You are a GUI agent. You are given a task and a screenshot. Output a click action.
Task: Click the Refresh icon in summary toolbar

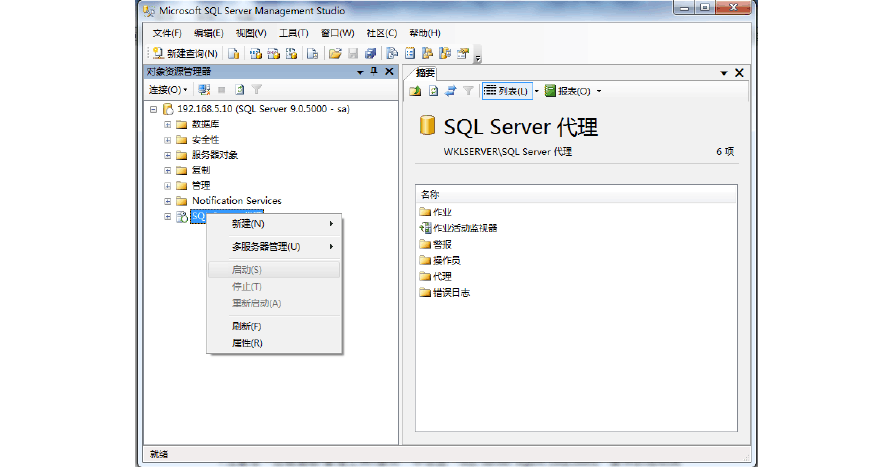coord(433,91)
